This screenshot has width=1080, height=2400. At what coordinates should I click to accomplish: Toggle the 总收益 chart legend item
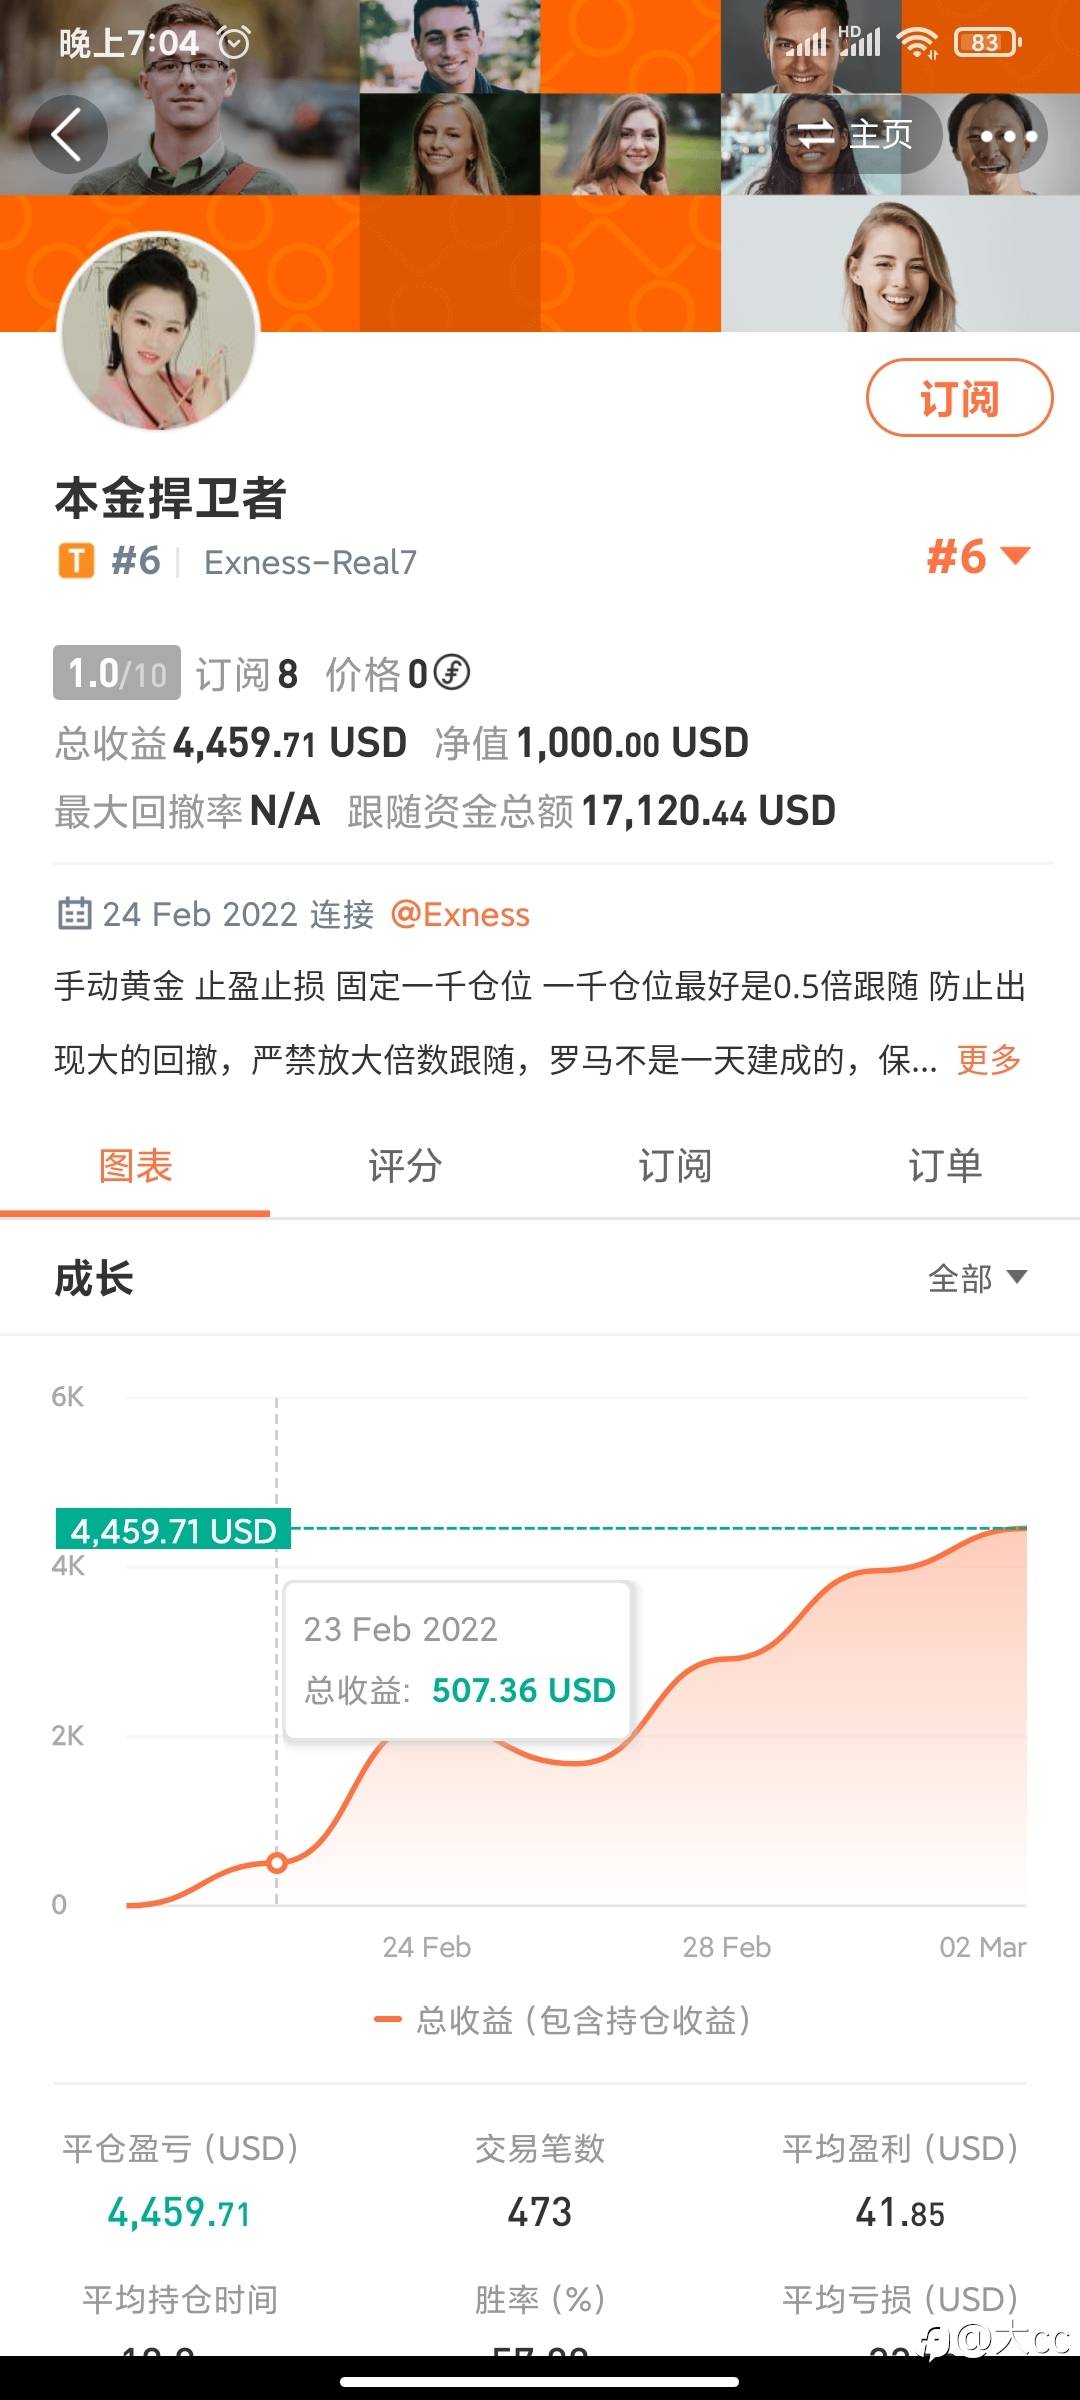coord(562,2020)
